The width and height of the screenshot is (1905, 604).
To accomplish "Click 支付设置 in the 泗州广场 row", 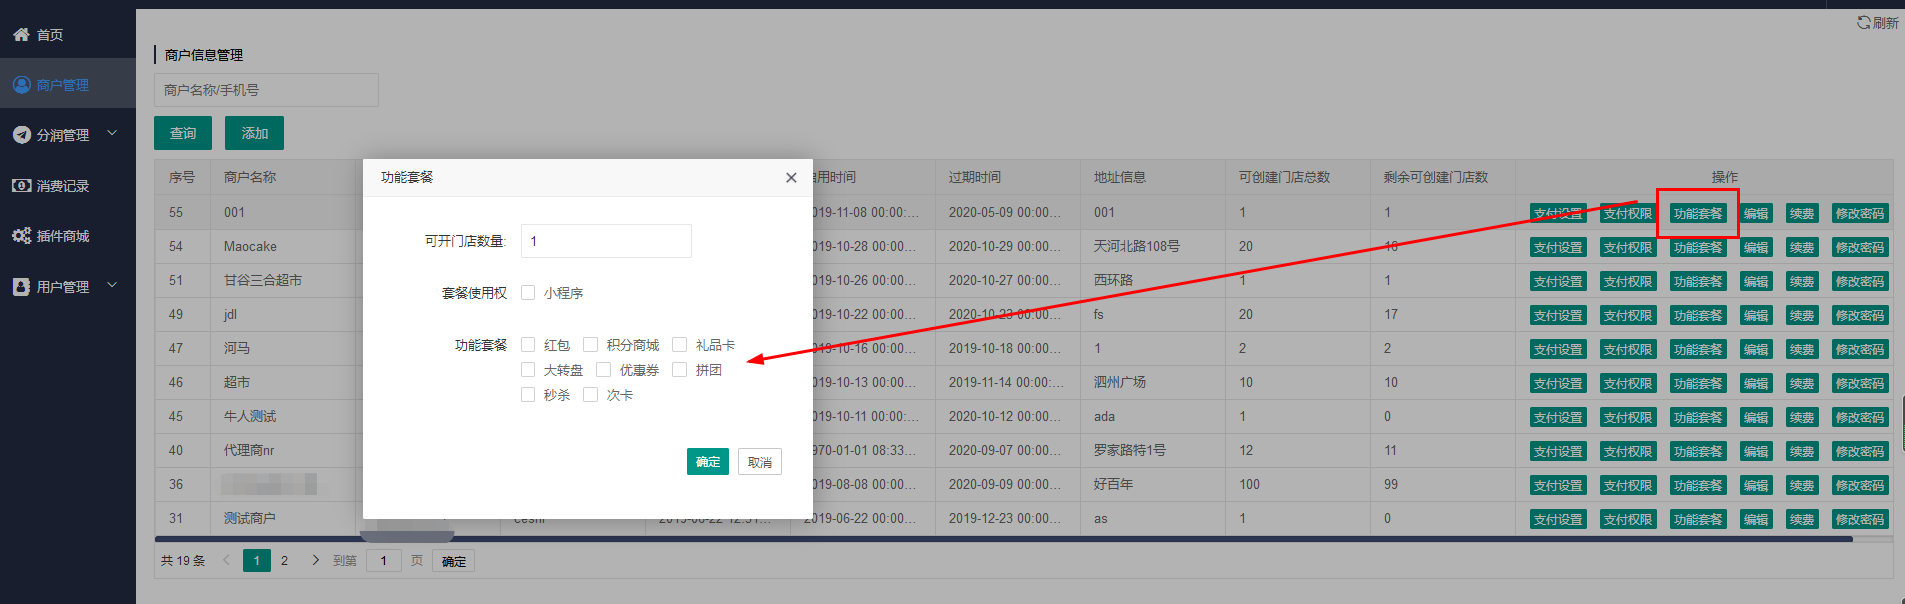I will point(1558,383).
